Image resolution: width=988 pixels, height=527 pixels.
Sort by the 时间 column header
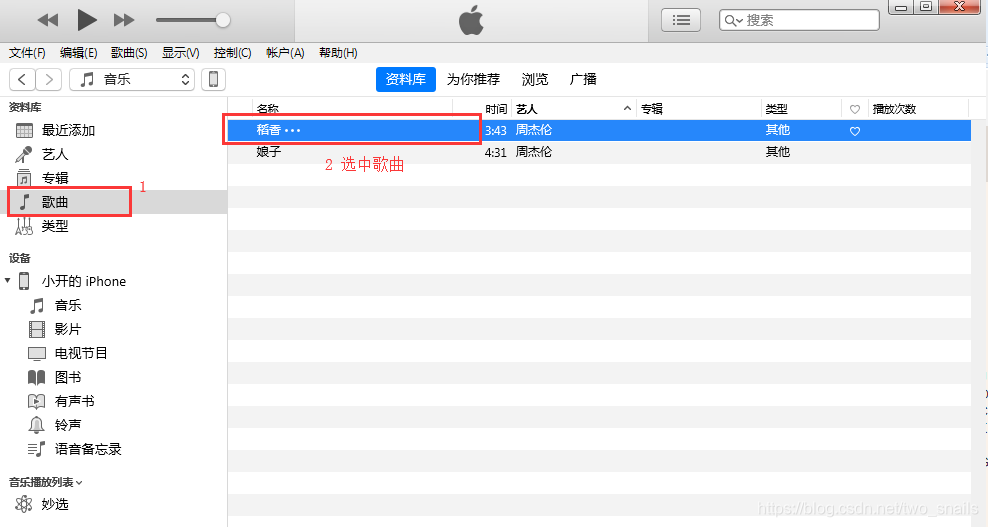pos(496,108)
